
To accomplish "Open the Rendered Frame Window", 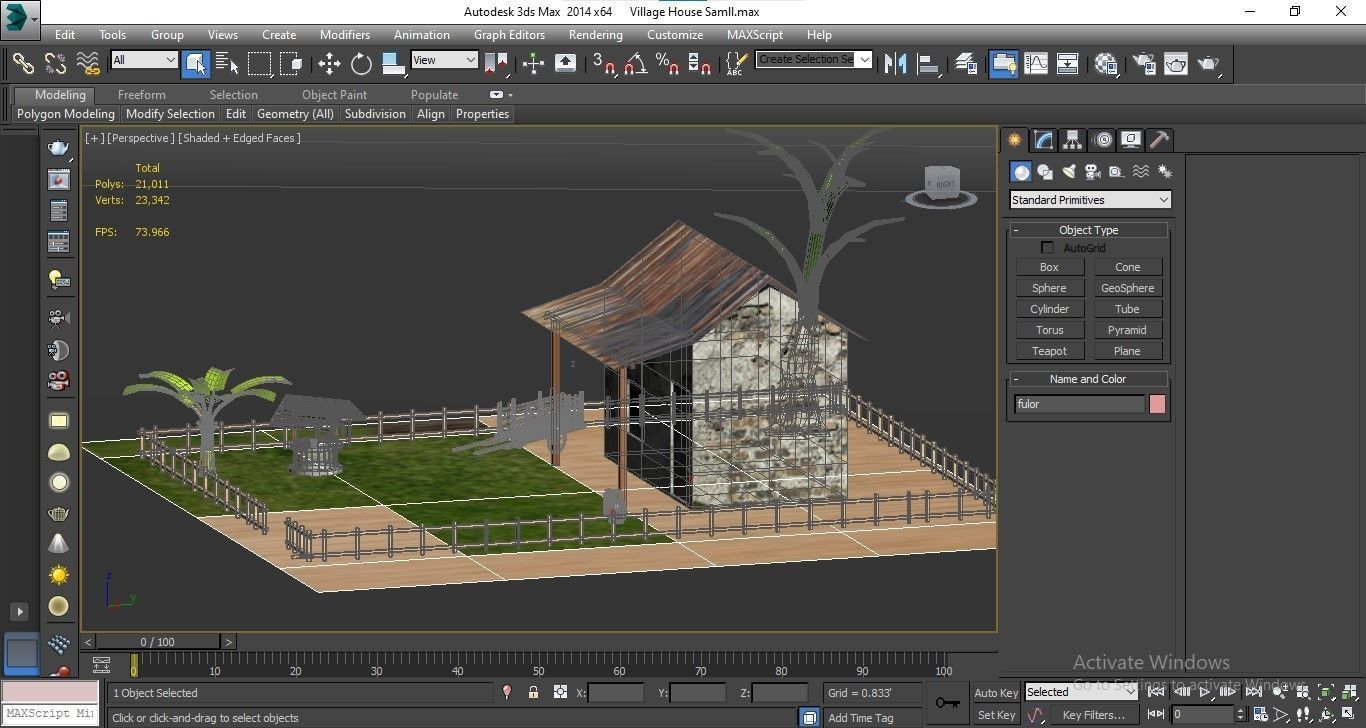I will point(1175,63).
